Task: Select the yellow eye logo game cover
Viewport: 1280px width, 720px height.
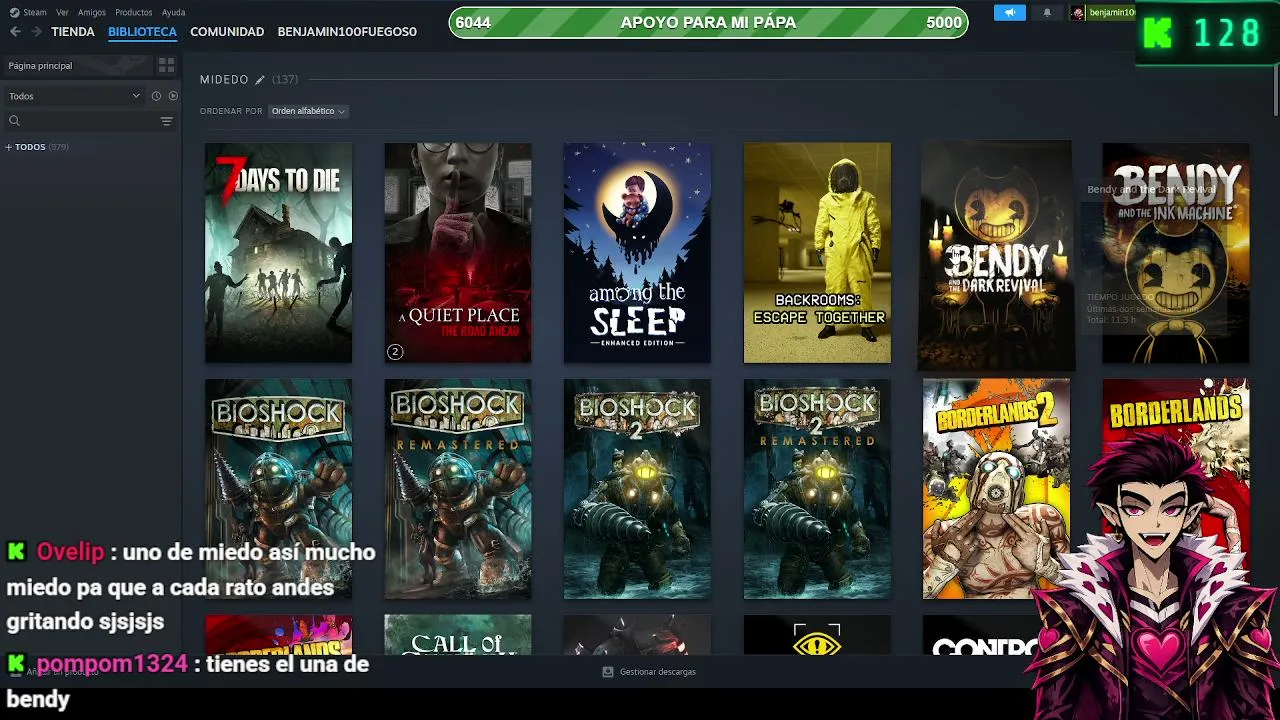Action: tap(817, 635)
